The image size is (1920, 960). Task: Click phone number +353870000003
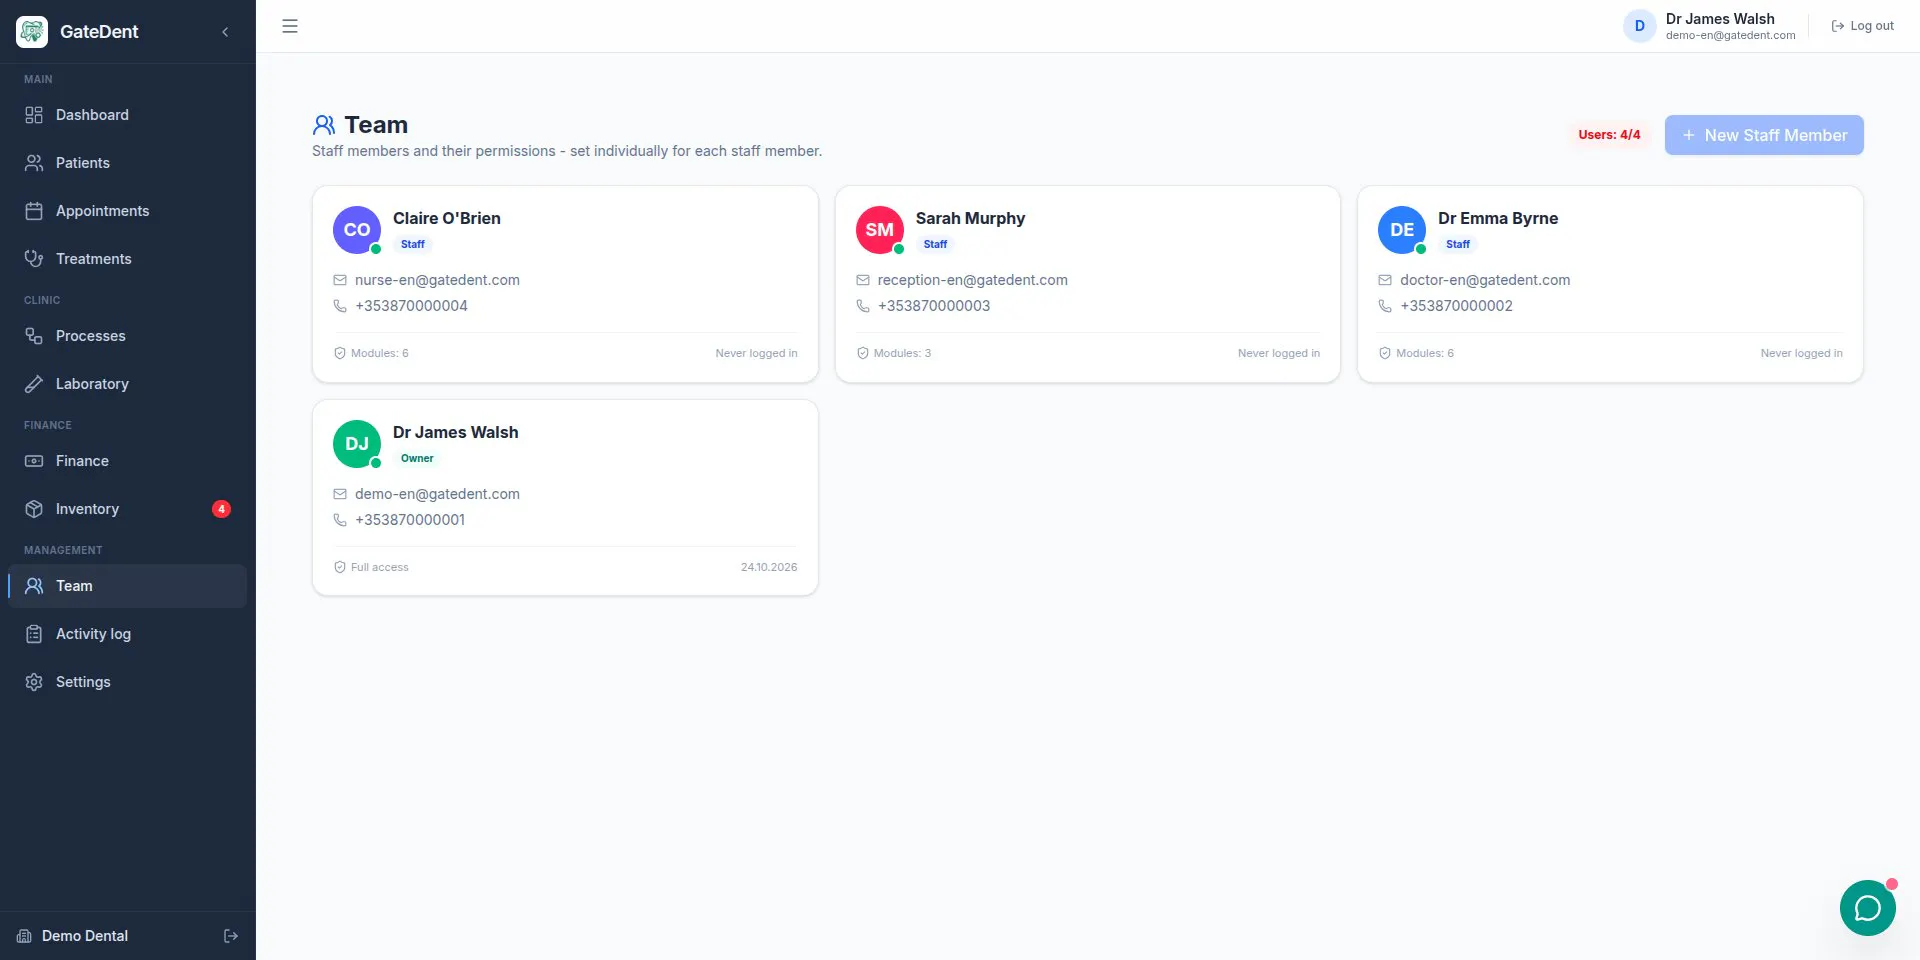click(934, 306)
